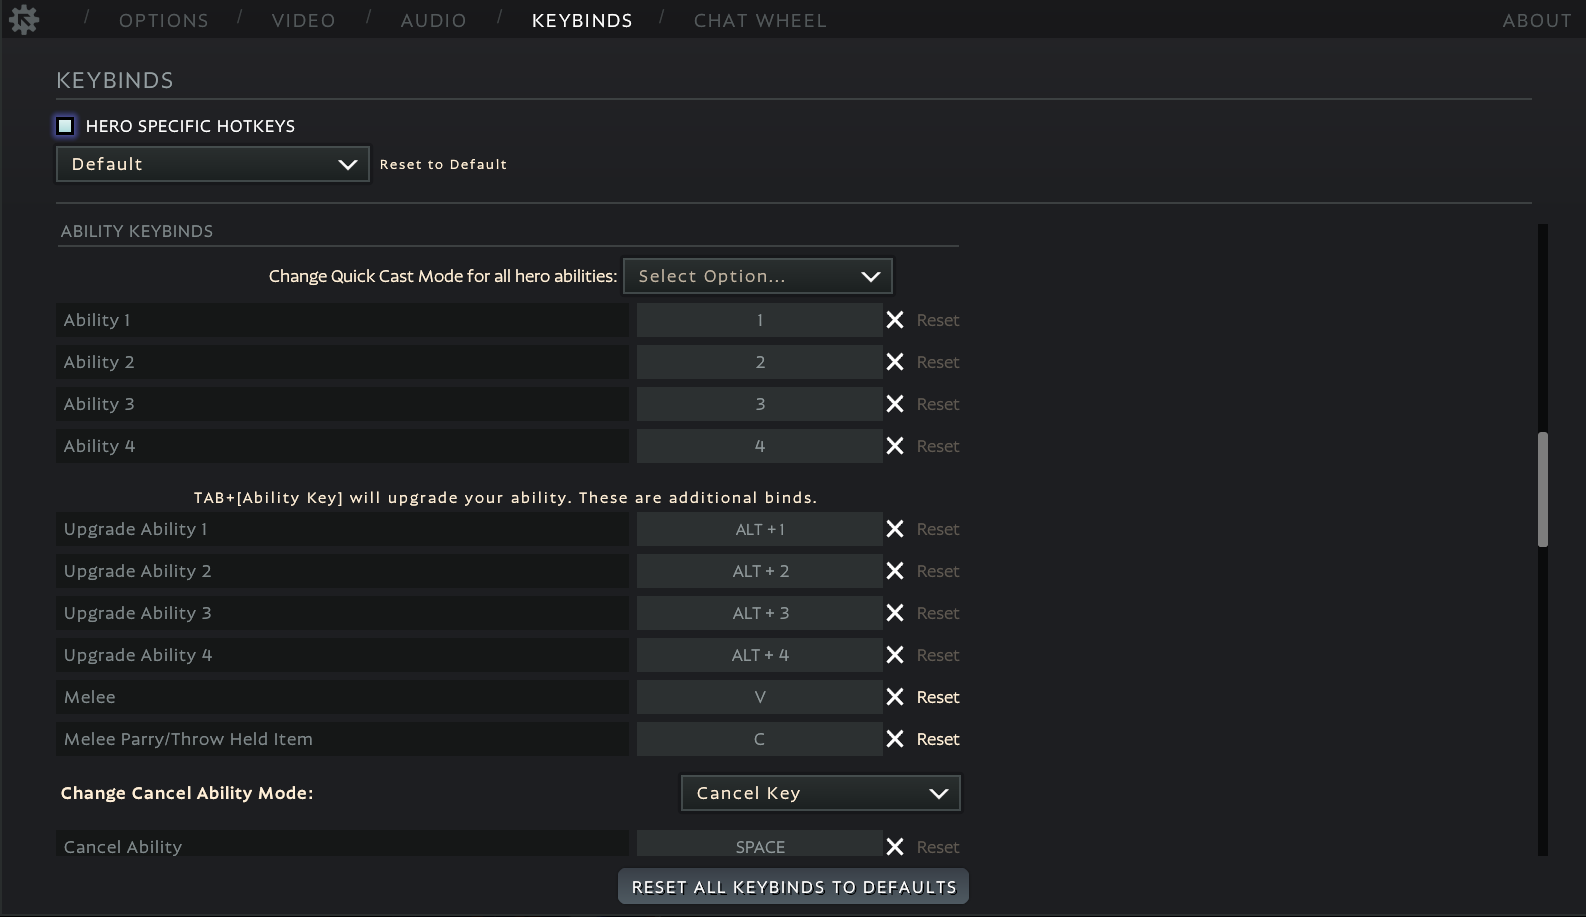Click Reset to Default link
This screenshot has height=917, width=1586.
coord(443,164)
